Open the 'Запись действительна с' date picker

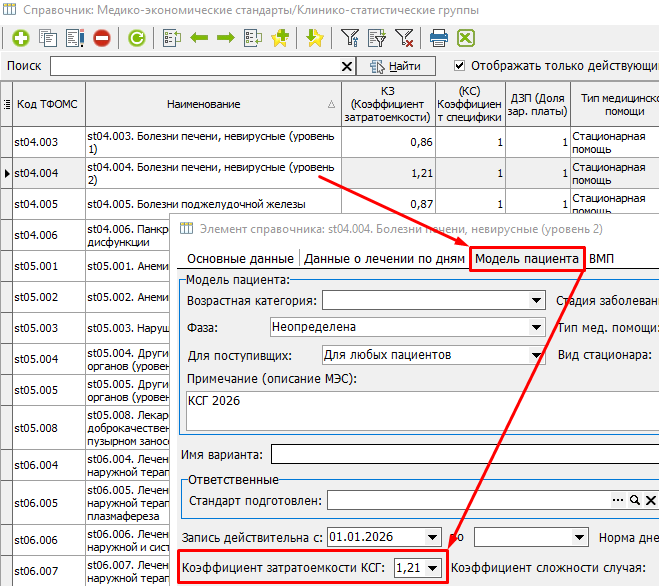pyautogui.click(x=432, y=537)
